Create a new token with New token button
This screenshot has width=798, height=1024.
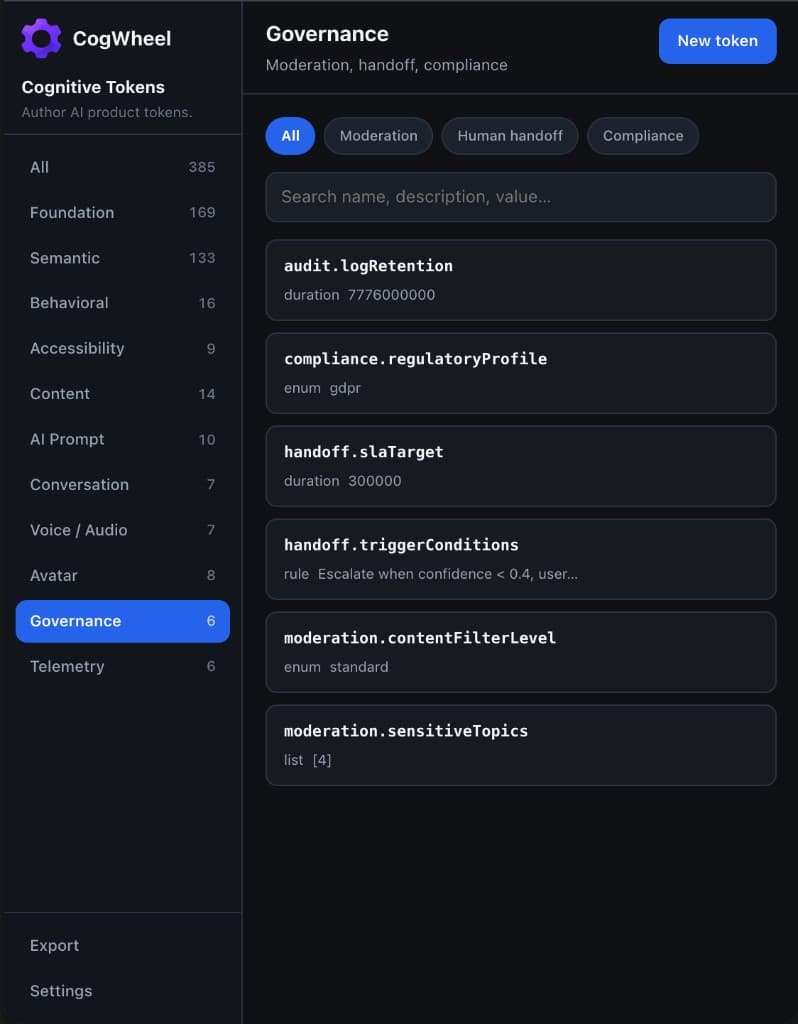click(717, 41)
